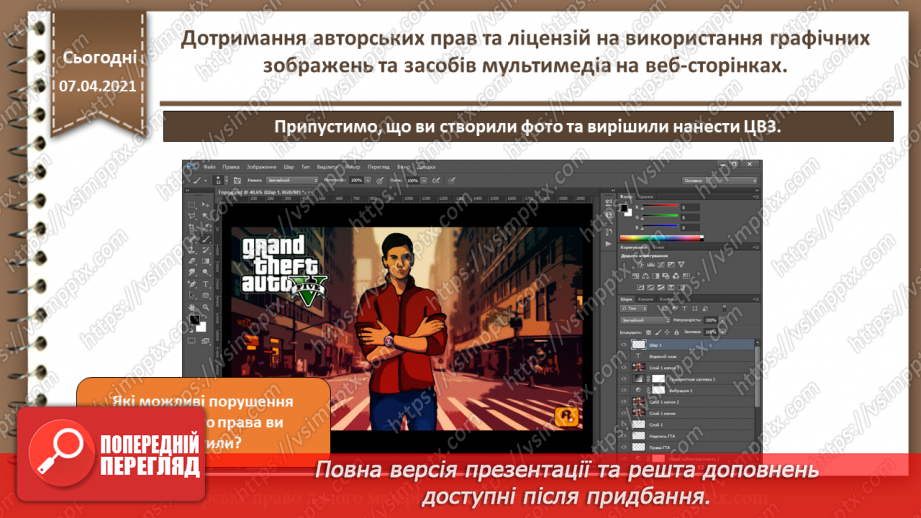Select the Pen tool
Viewport: 921px width, 518px height.
pos(191,284)
